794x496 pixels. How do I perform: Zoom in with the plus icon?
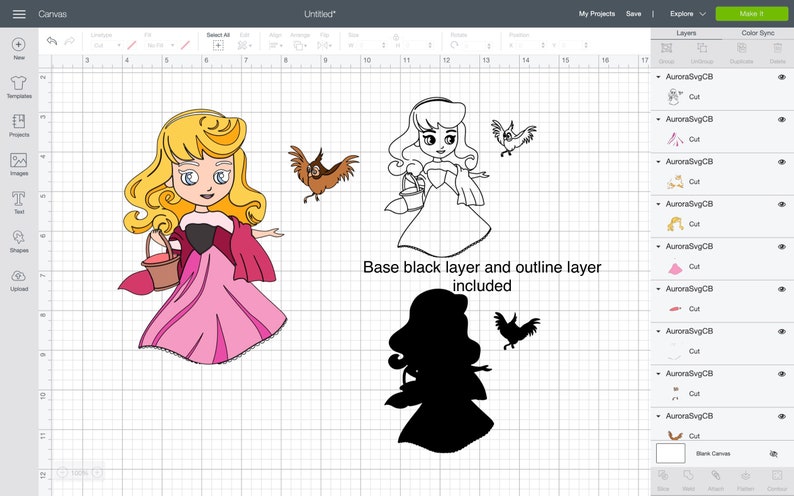click(x=97, y=473)
